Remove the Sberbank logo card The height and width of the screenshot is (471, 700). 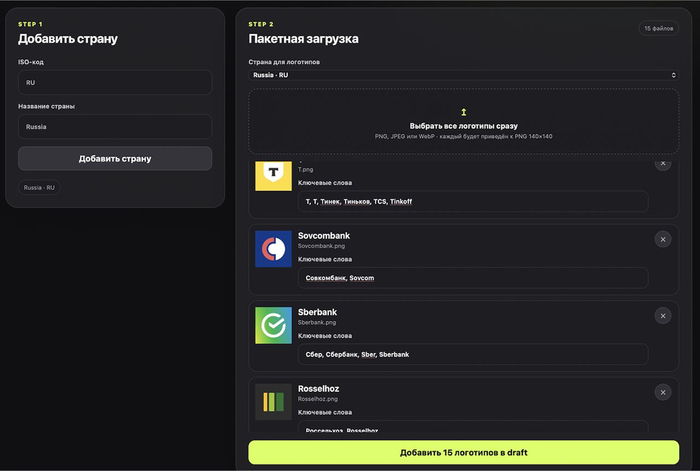(x=663, y=316)
